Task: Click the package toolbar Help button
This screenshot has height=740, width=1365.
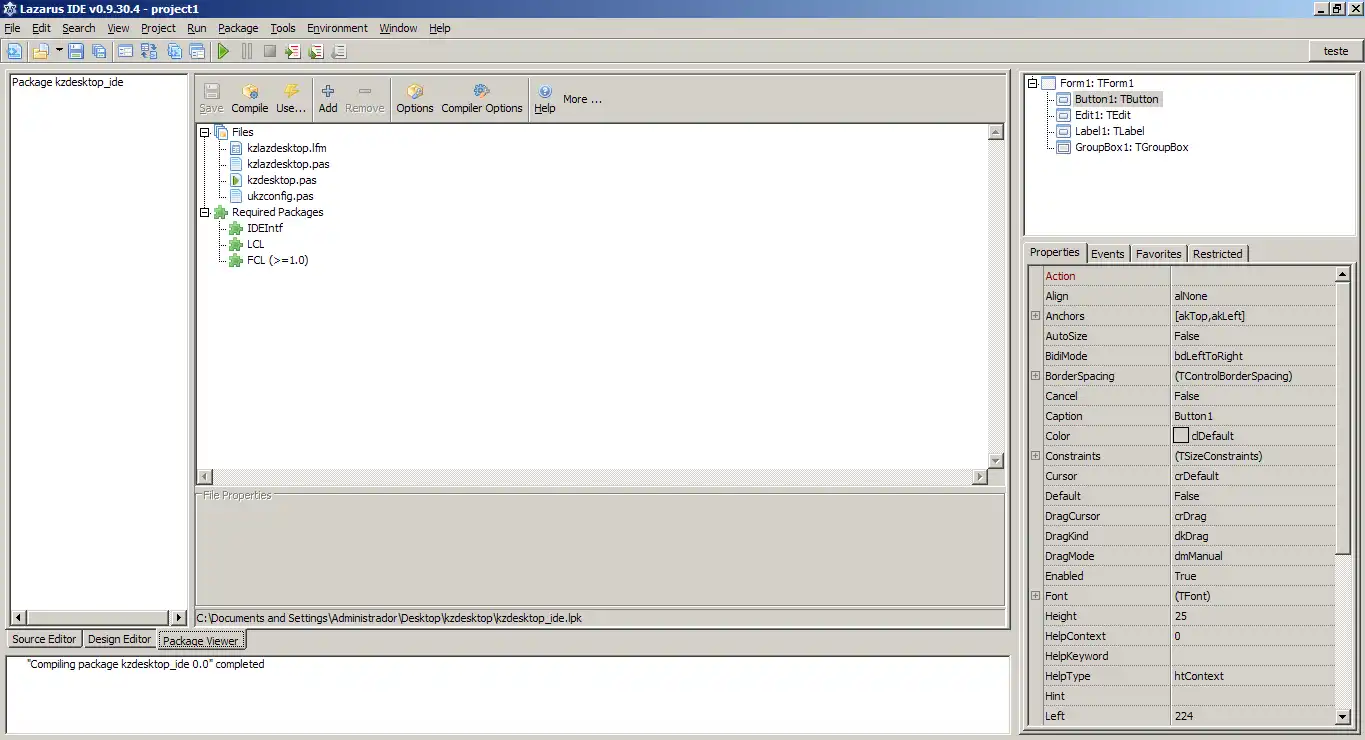Action: (545, 98)
